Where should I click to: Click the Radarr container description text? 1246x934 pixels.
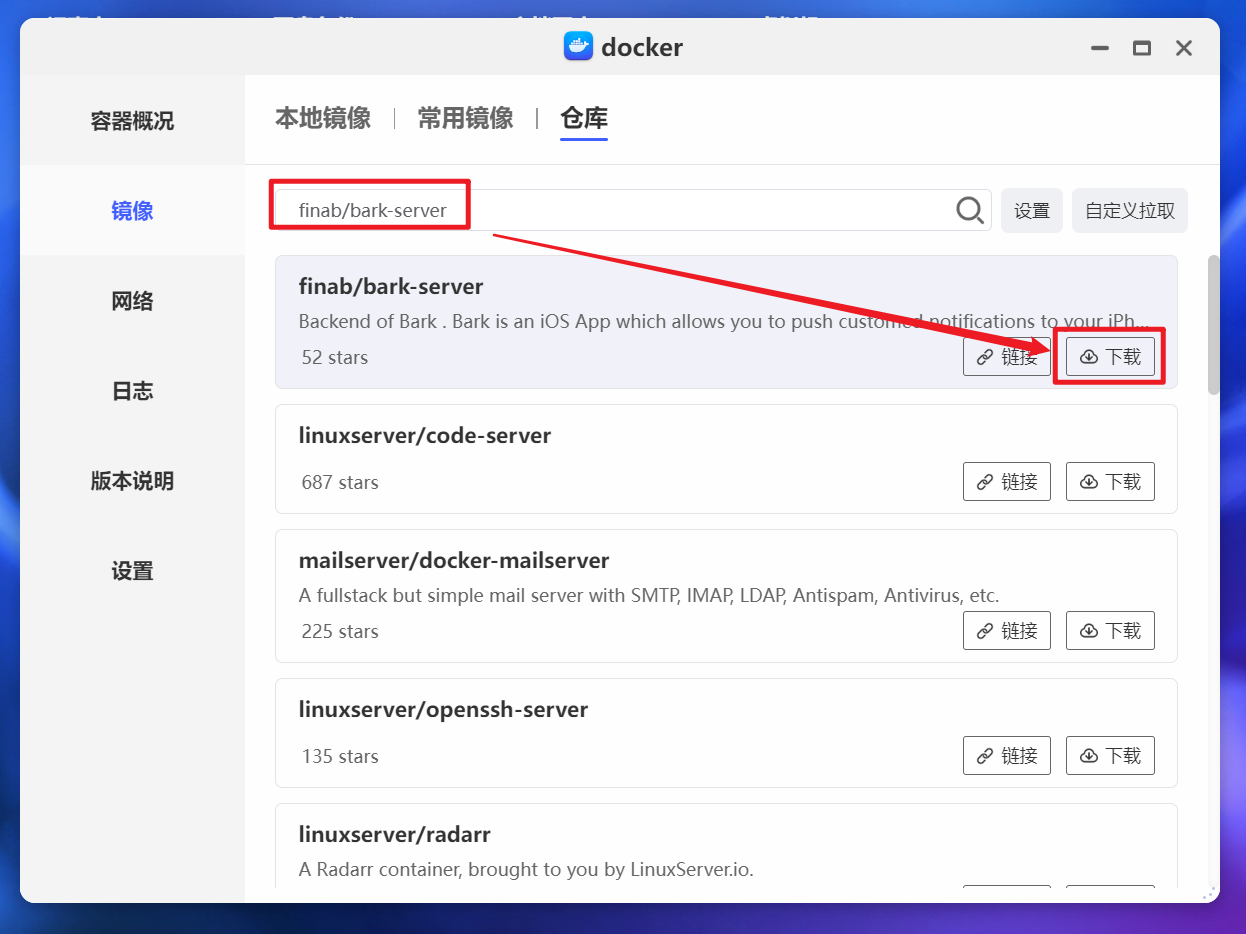(526, 869)
